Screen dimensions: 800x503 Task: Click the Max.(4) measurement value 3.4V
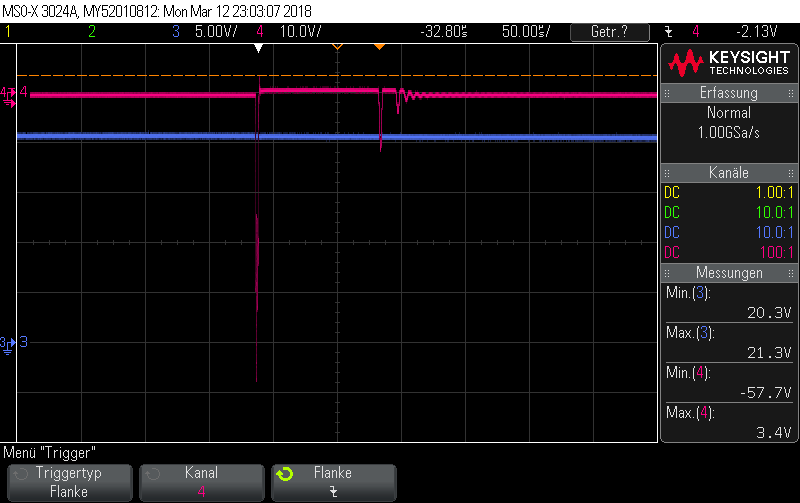773,433
